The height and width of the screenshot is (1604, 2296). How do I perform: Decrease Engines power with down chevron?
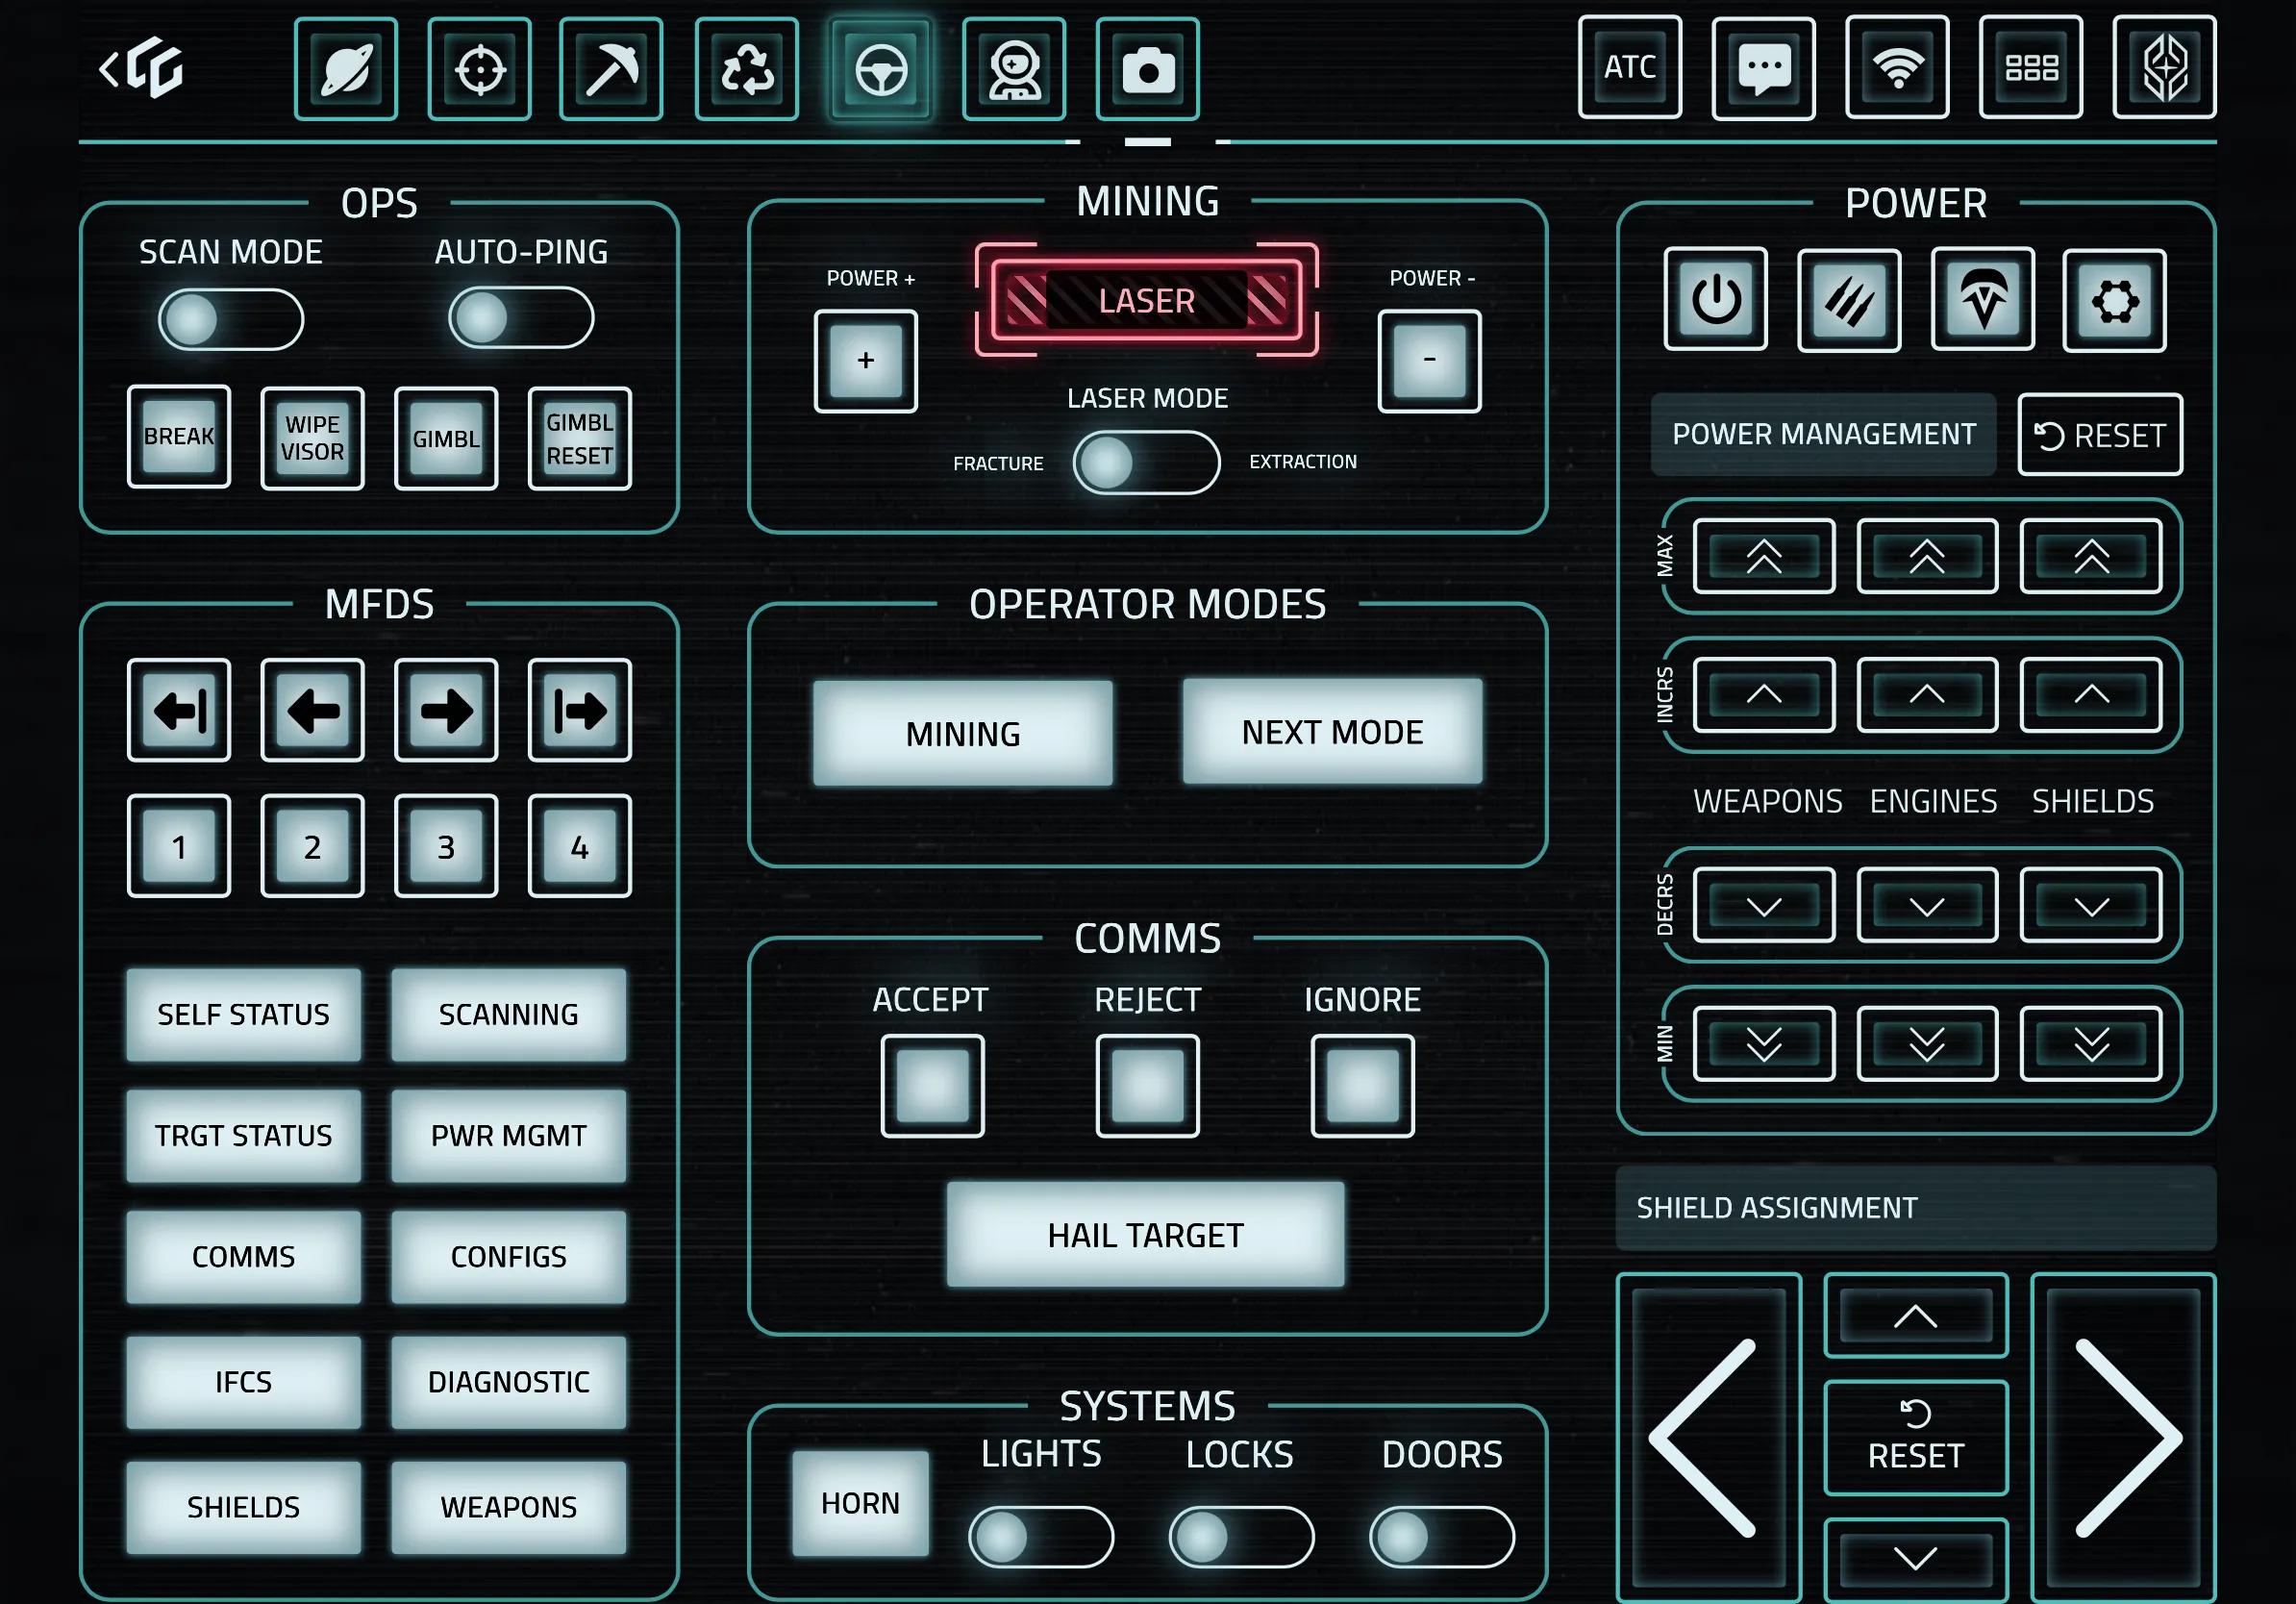pyautogui.click(x=1926, y=905)
